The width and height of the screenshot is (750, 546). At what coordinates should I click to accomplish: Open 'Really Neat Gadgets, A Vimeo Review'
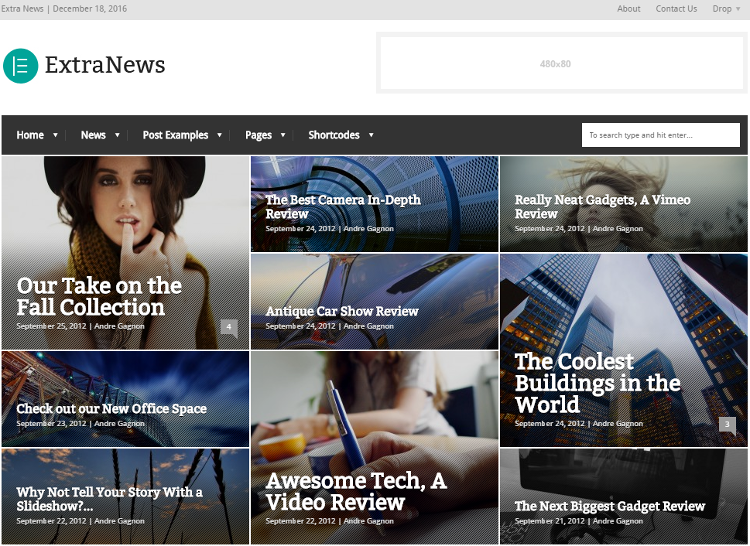[x=602, y=207]
